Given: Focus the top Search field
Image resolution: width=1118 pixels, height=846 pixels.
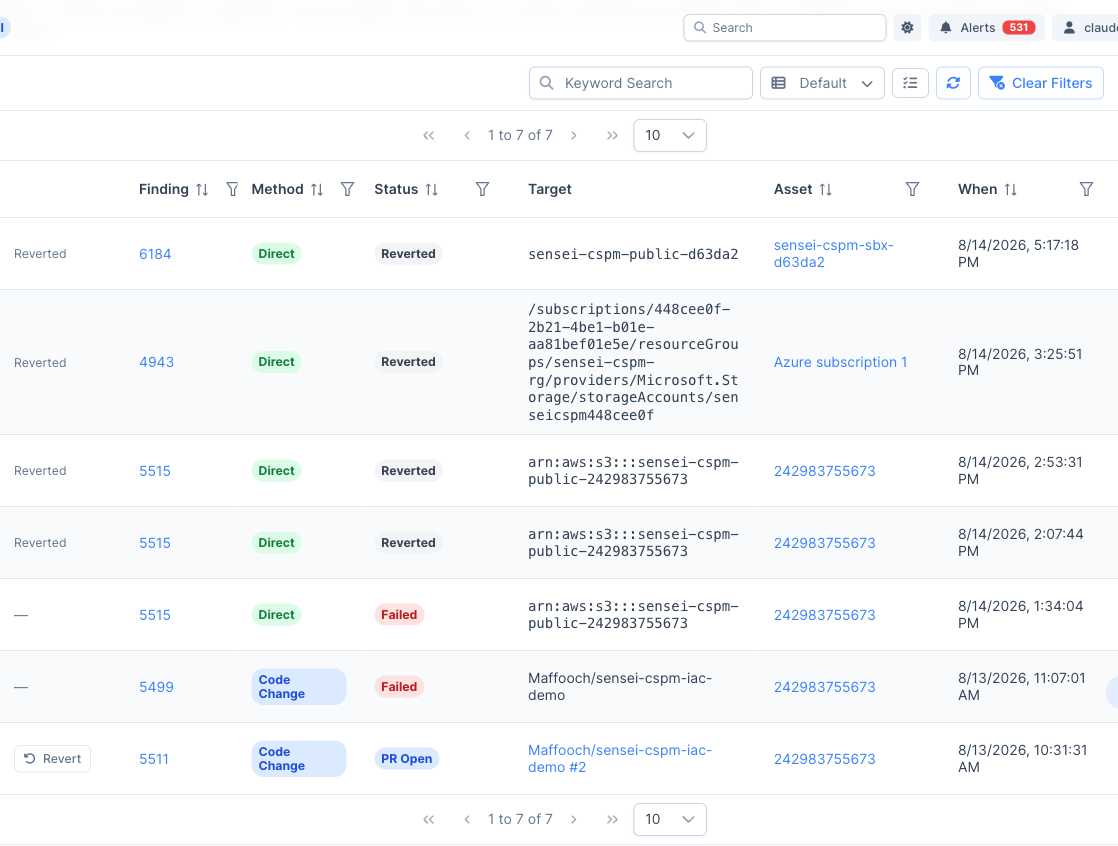Looking at the screenshot, I should click(784, 28).
